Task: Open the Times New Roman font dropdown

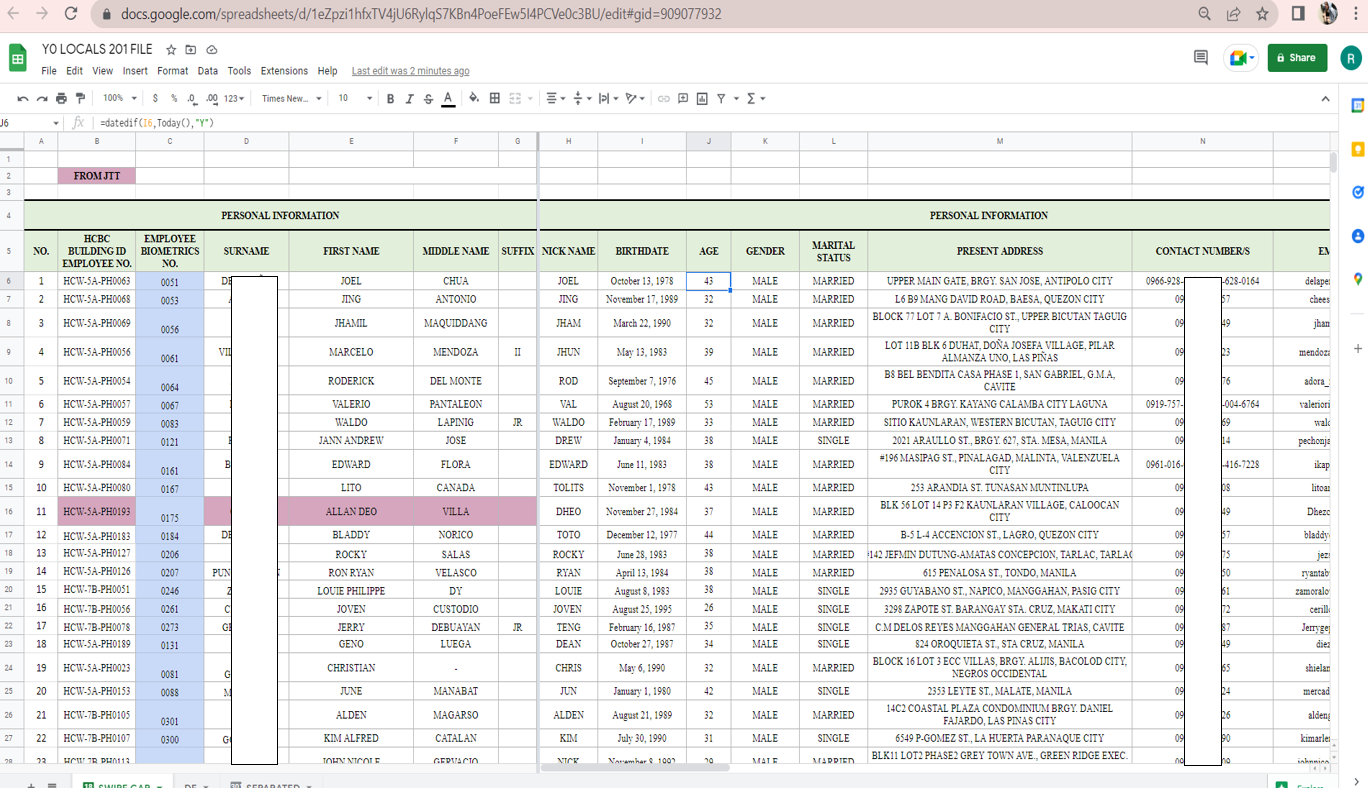Action: click(x=292, y=99)
